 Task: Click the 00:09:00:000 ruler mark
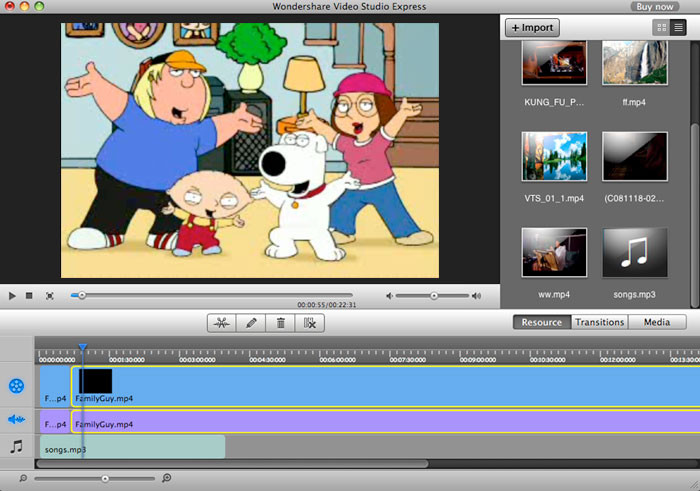(478, 359)
